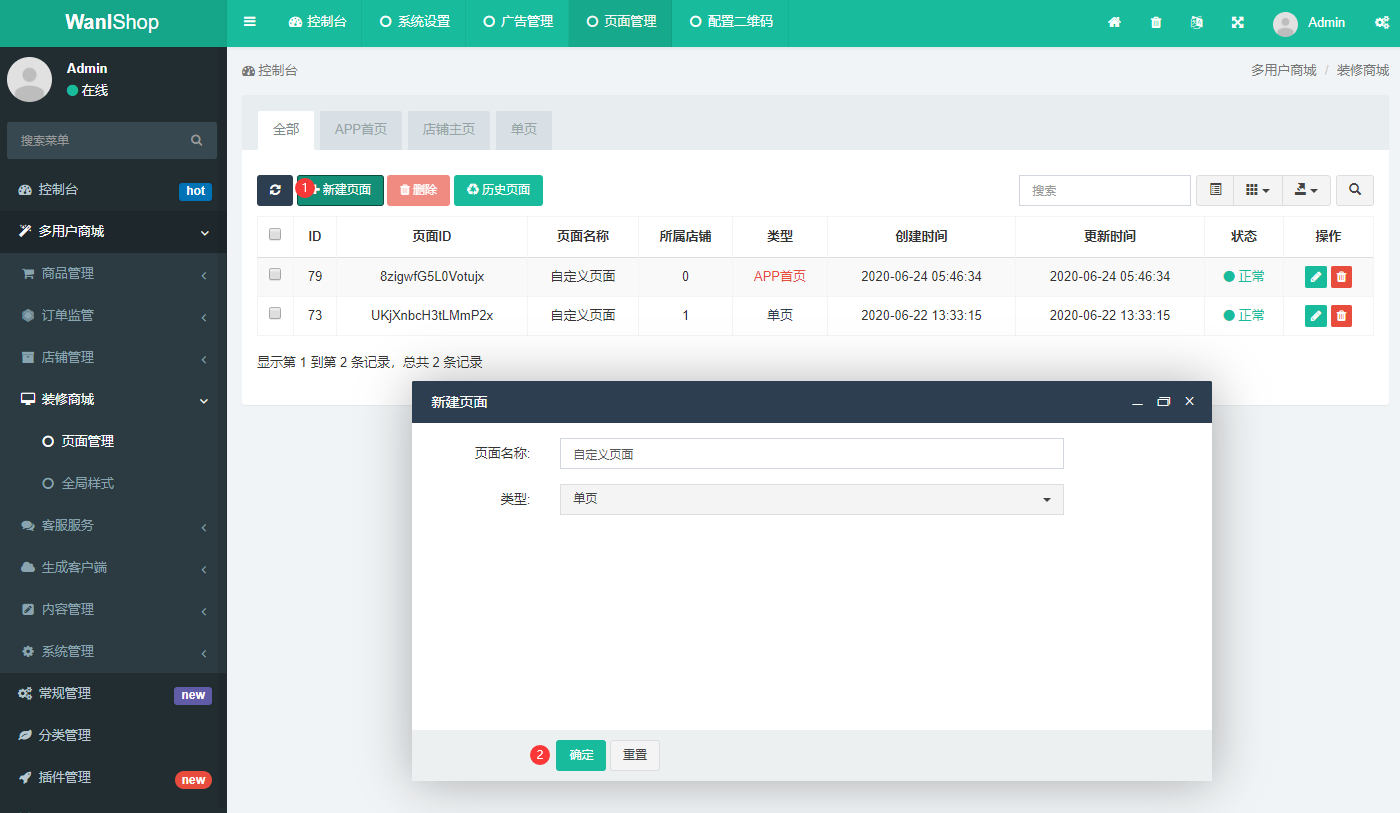Minimize the 新建页面 dialog
This screenshot has width=1400, height=813.
[1137, 402]
